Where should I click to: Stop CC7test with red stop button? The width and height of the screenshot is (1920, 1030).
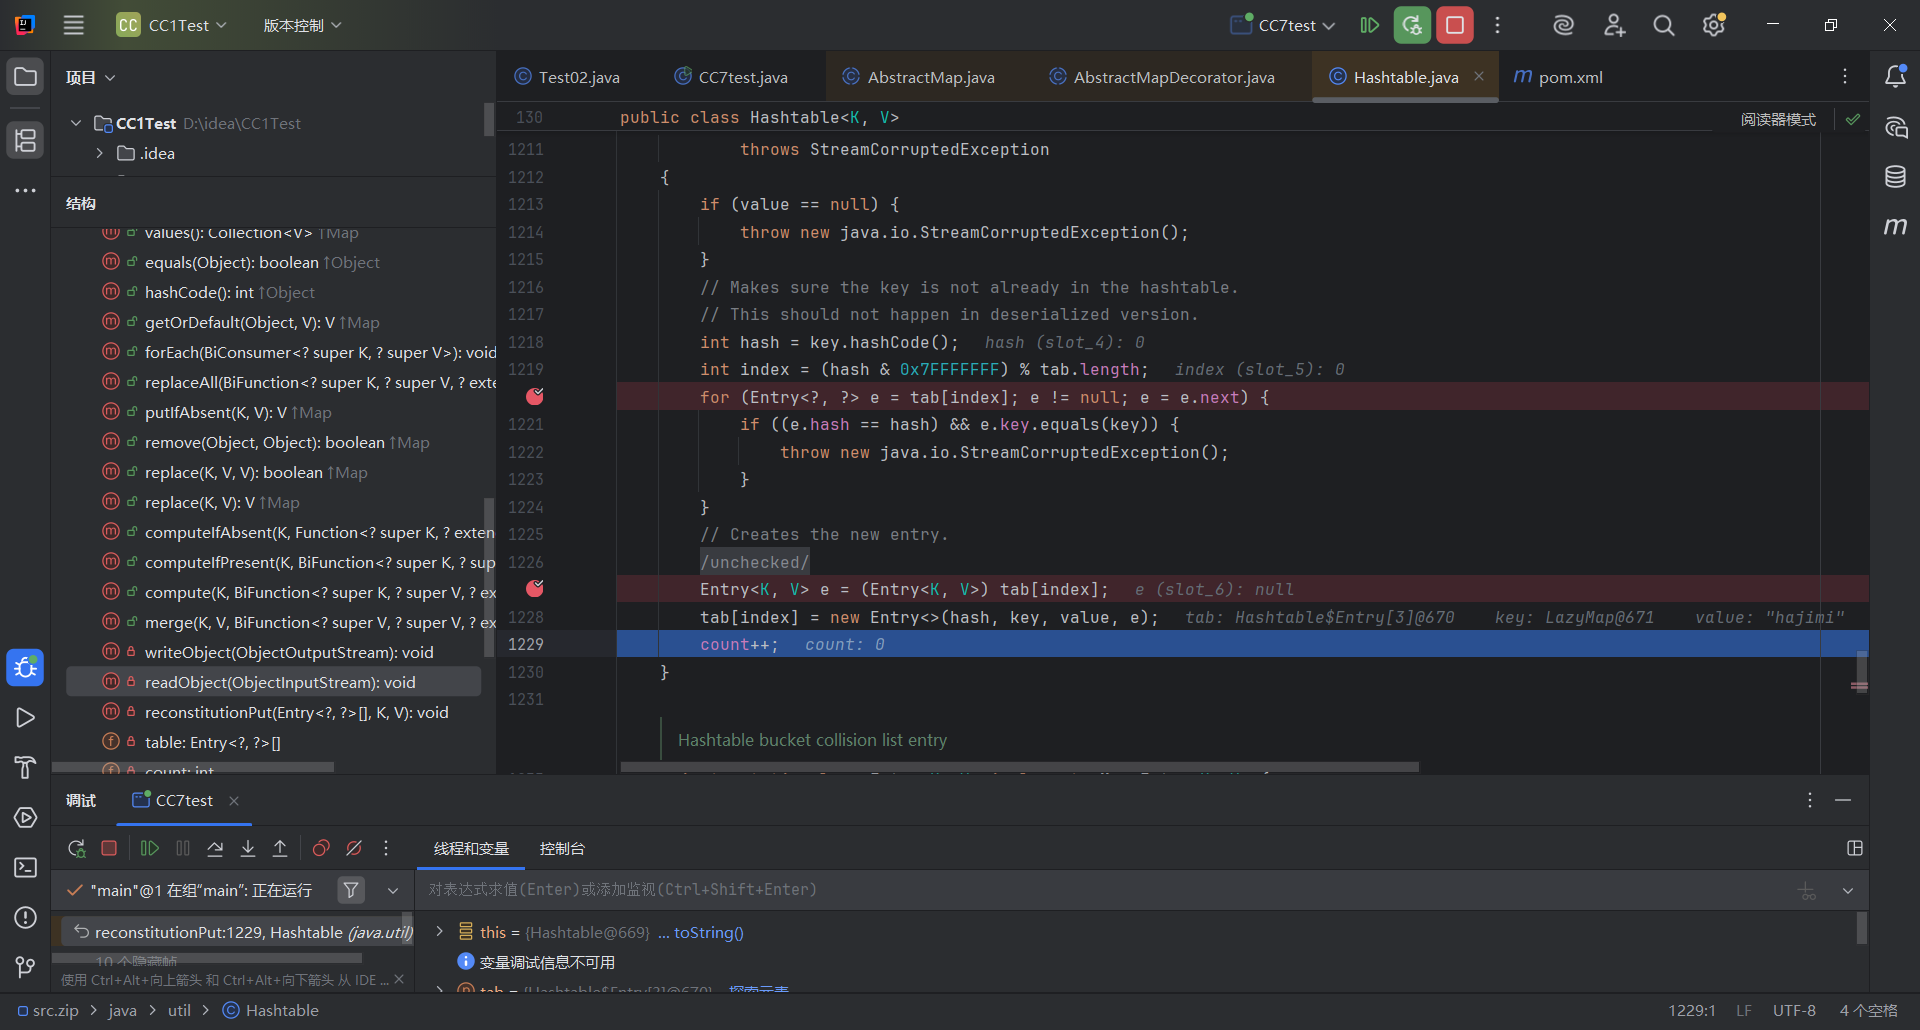(x=1455, y=25)
